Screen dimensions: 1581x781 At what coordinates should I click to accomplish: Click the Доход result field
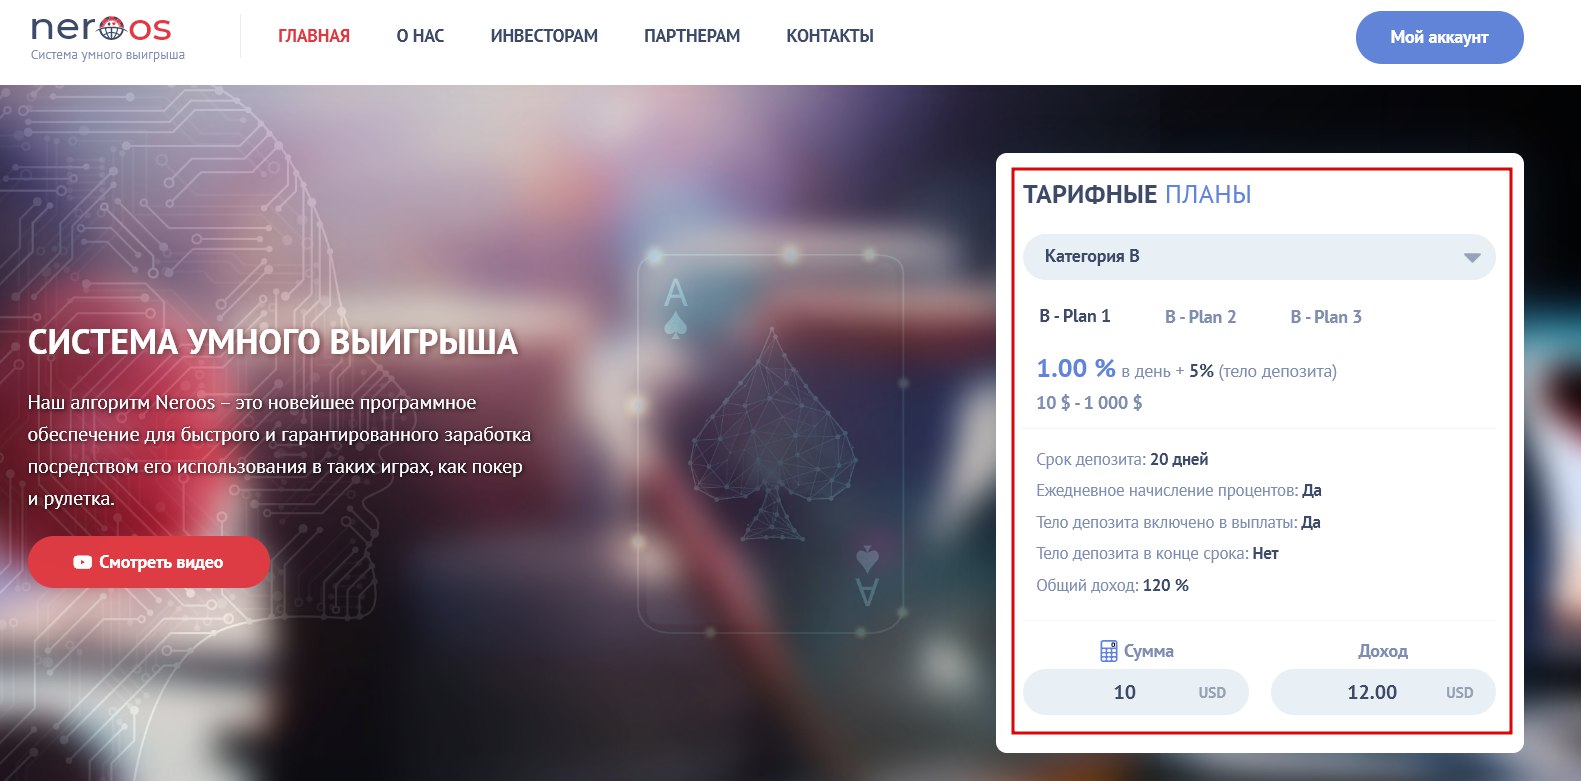click(1383, 692)
